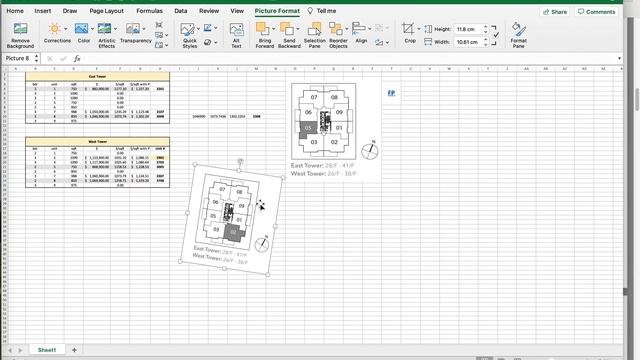Click the Height value field
Viewport: 640px width, 360px height.
pyautogui.click(x=468, y=29)
